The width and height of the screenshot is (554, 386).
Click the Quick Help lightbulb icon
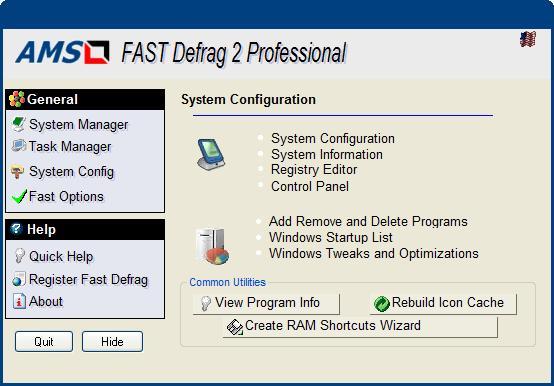click(19, 255)
